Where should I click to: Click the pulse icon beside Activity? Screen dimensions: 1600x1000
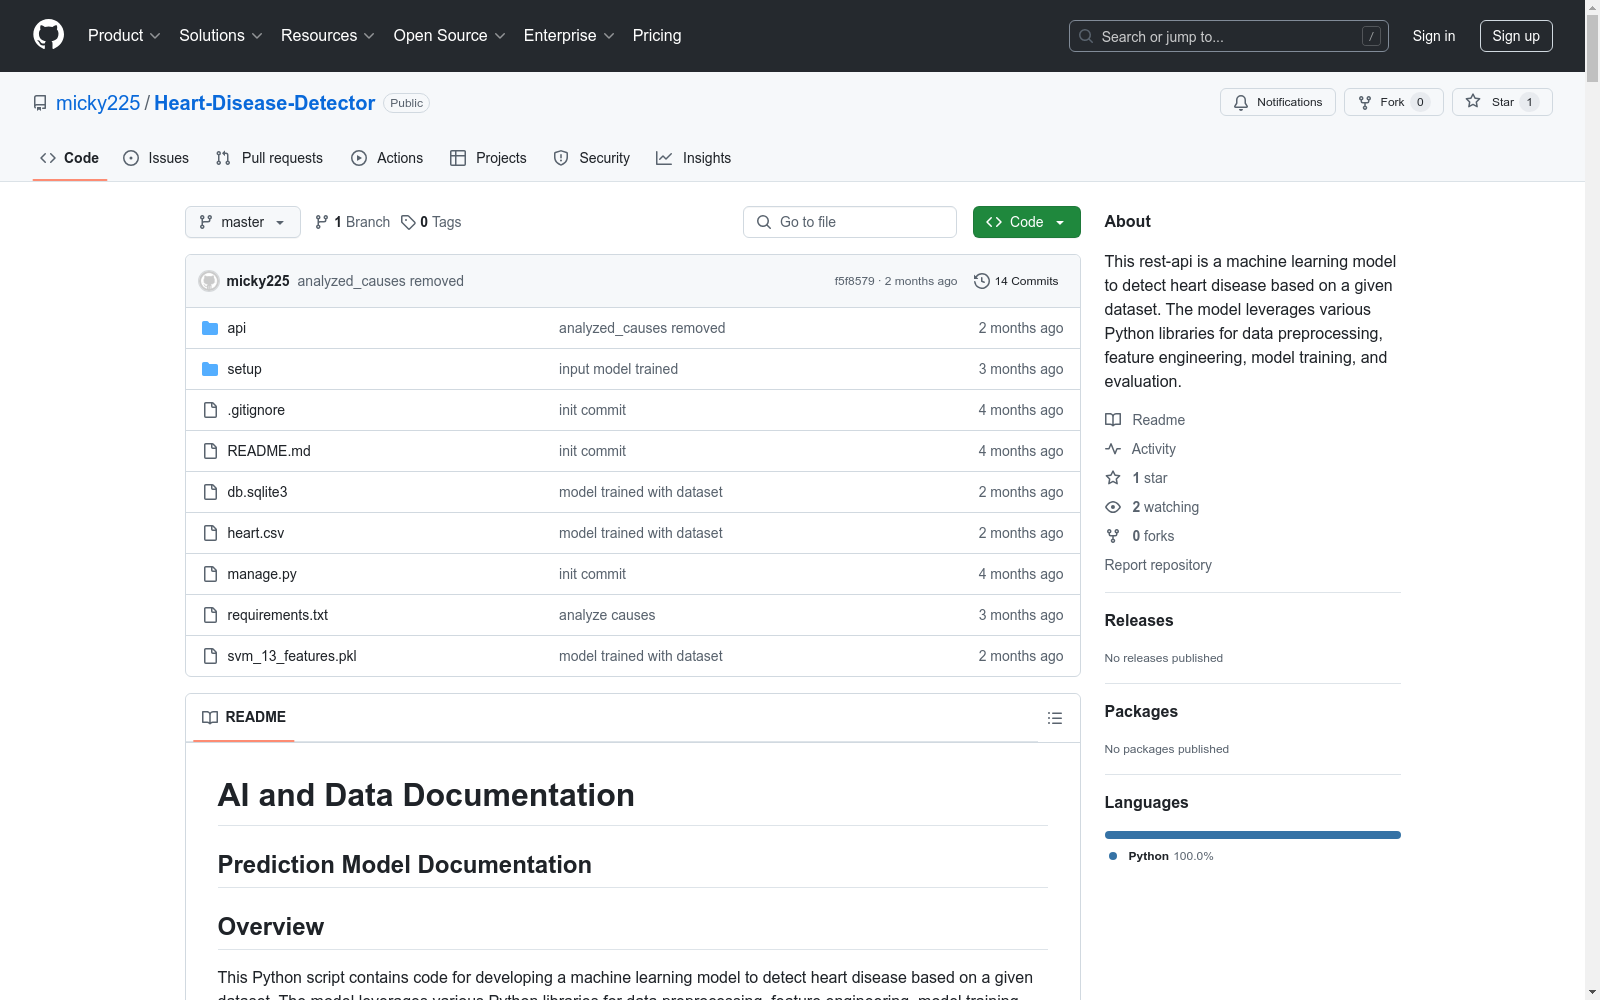(1113, 449)
